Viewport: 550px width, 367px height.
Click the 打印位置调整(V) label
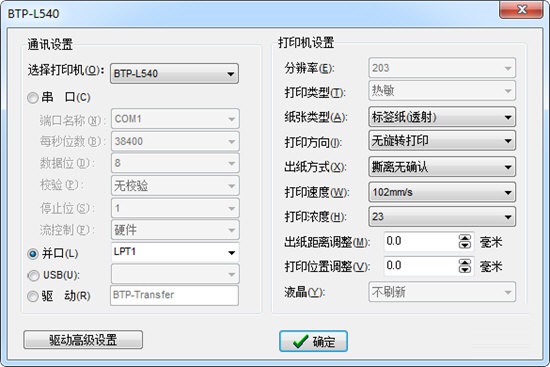[x=327, y=266]
